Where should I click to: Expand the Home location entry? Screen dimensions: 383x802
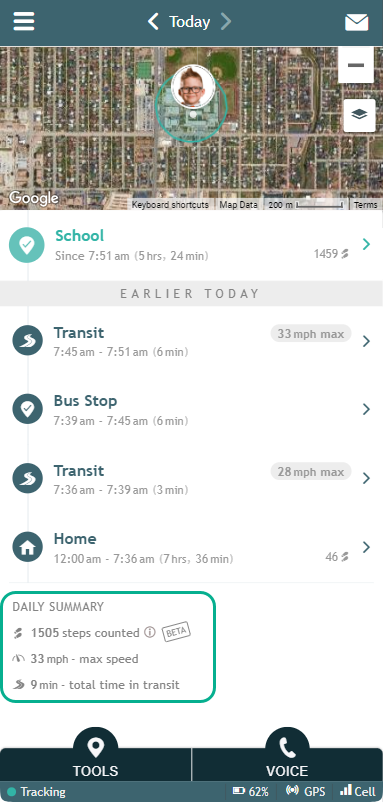pyautogui.click(x=191, y=547)
